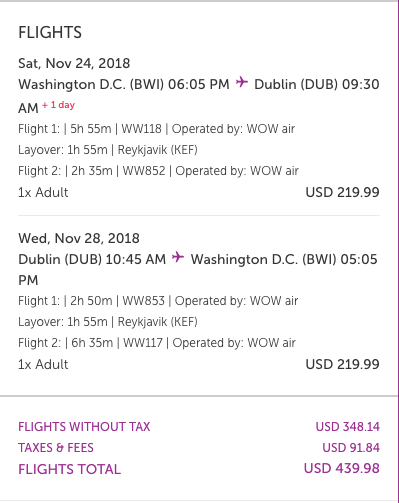
Task: Select Washington D.C. (BWI) 06:05 PM departure
Action: coord(124,84)
